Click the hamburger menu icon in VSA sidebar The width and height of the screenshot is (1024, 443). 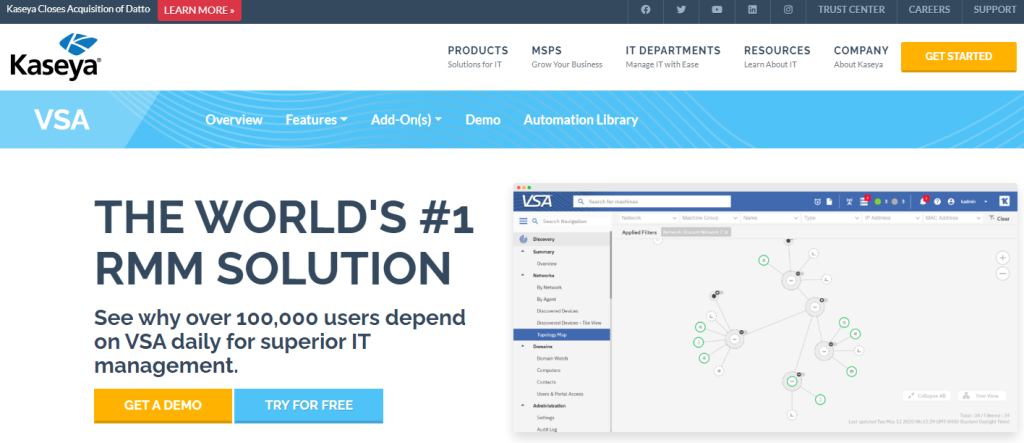[x=523, y=222]
